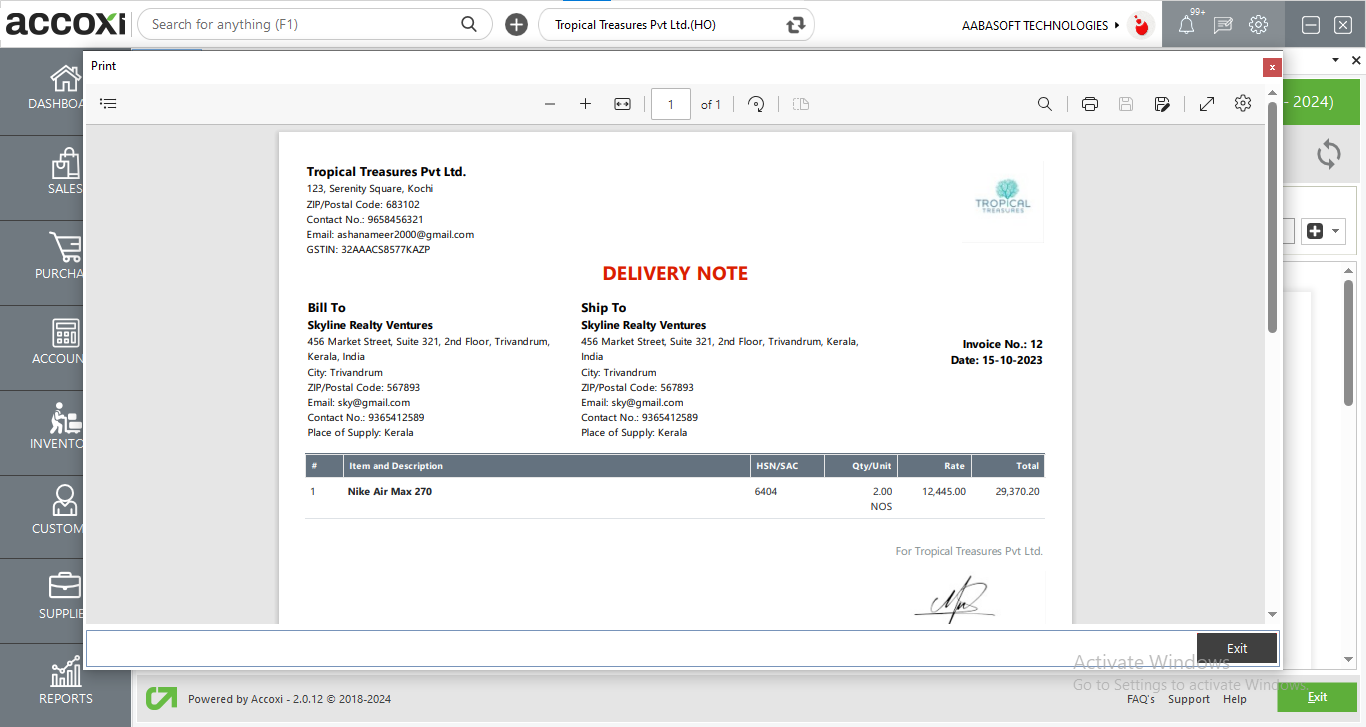Open the print icon in the preview toolbar

coord(1089,103)
